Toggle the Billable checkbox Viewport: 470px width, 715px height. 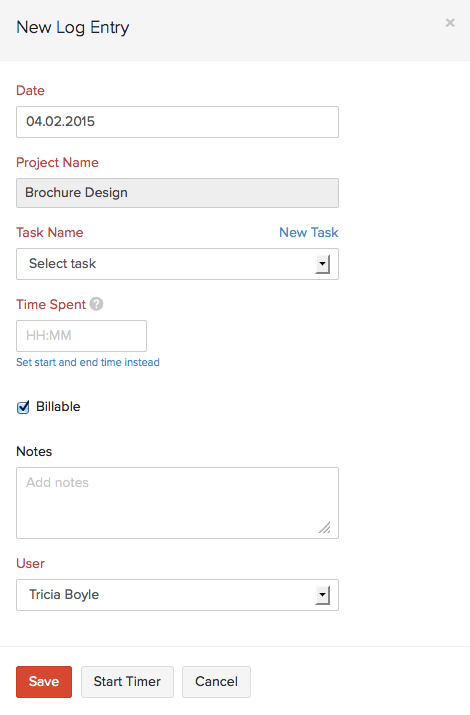23,407
